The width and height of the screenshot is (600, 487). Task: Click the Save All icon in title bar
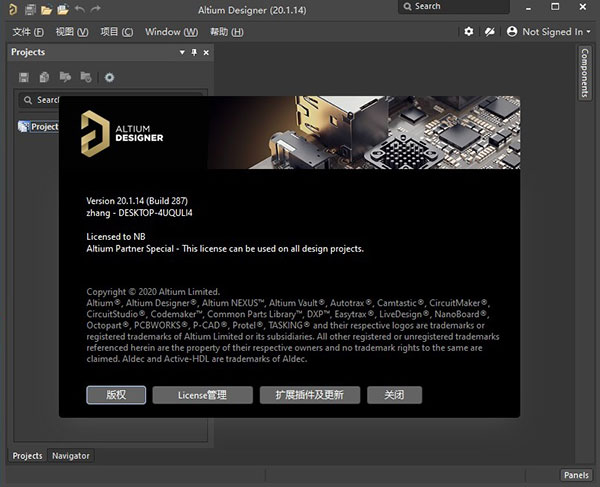(x=30, y=10)
